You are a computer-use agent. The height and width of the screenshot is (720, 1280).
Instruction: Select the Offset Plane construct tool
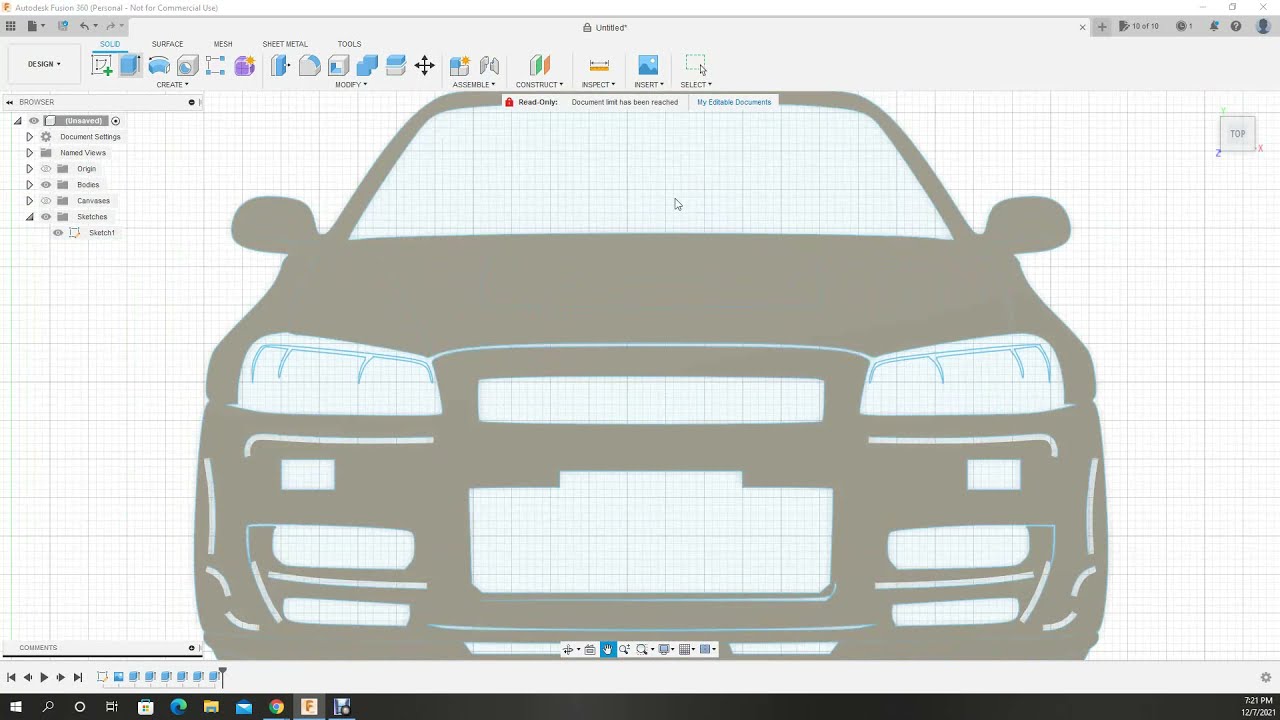pyautogui.click(x=539, y=66)
